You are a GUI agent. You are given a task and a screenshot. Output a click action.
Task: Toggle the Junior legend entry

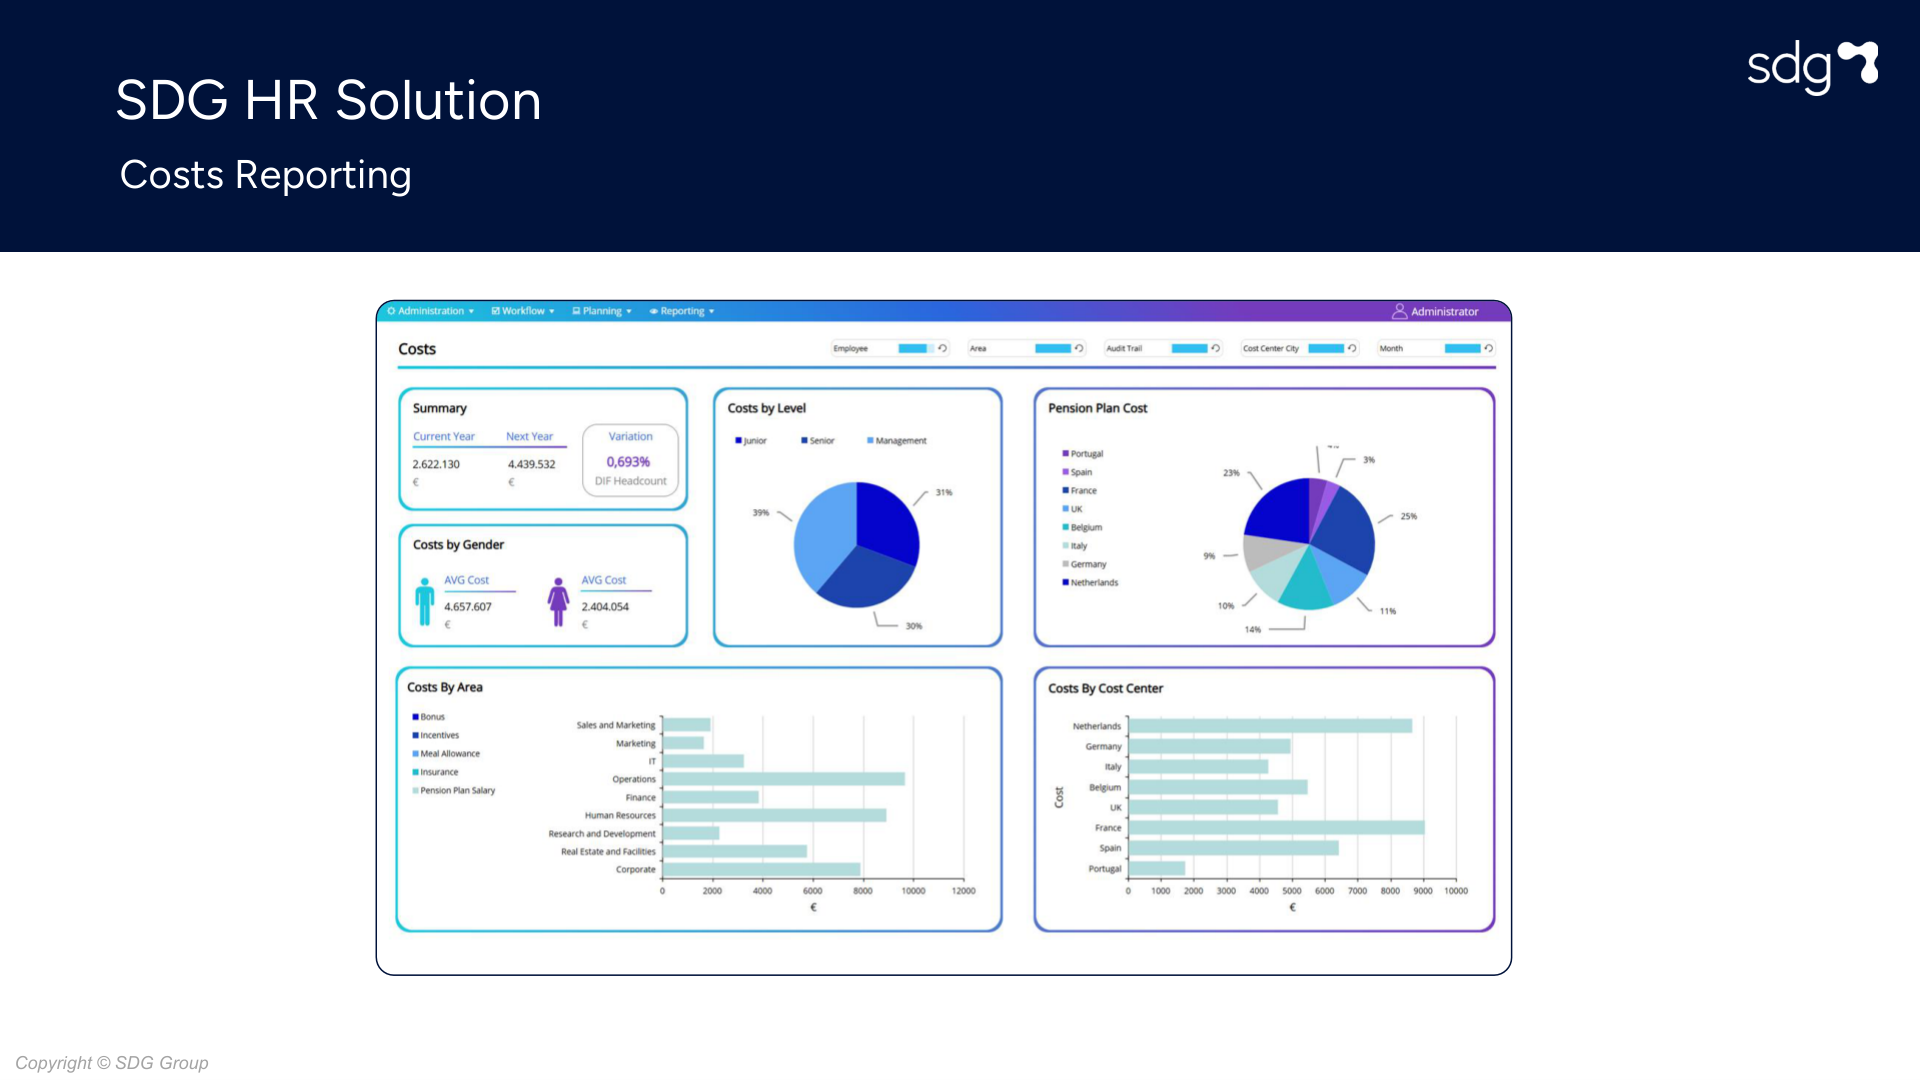pos(751,441)
